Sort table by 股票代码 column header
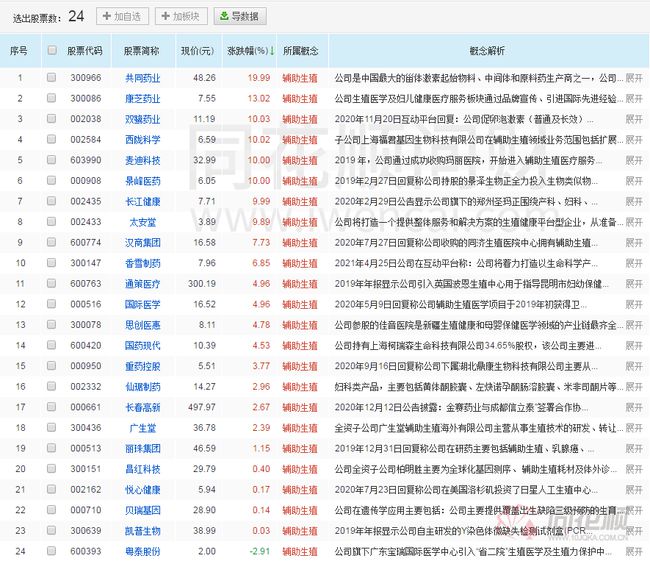Screen dimensions: 650x561 pos(85,50)
